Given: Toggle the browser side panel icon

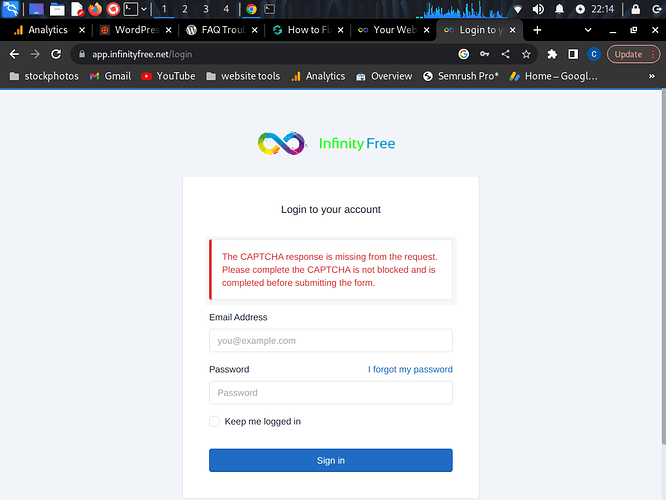Looking at the screenshot, I should (573, 54).
